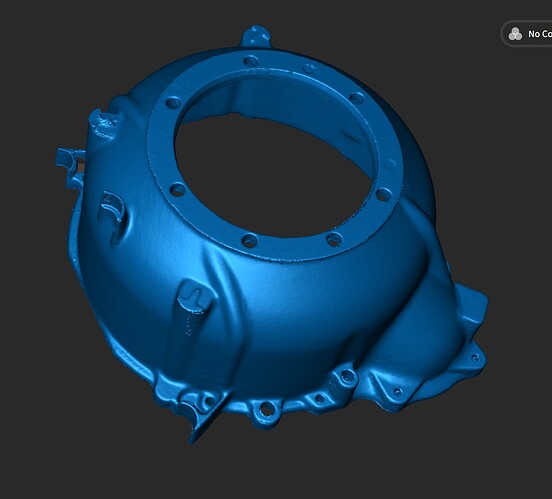Click the three-circles color mode icon

point(515,34)
